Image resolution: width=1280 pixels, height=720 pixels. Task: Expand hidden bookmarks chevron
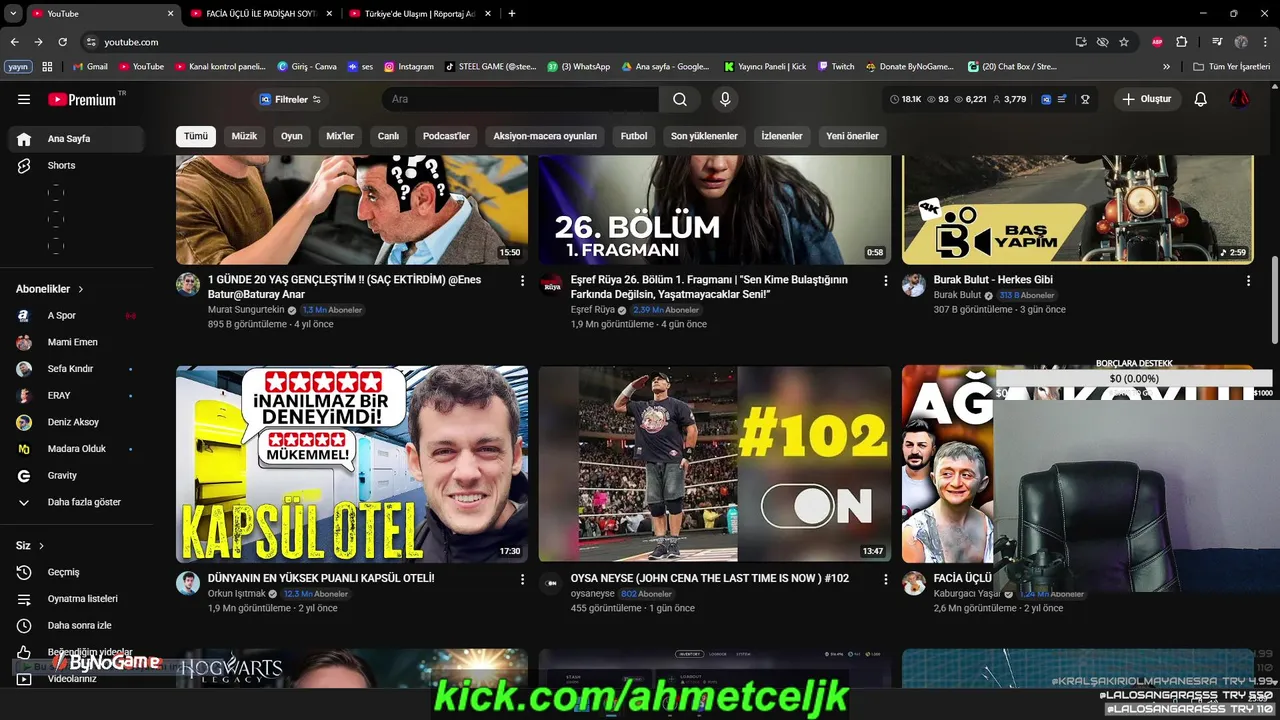[x=1166, y=67]
